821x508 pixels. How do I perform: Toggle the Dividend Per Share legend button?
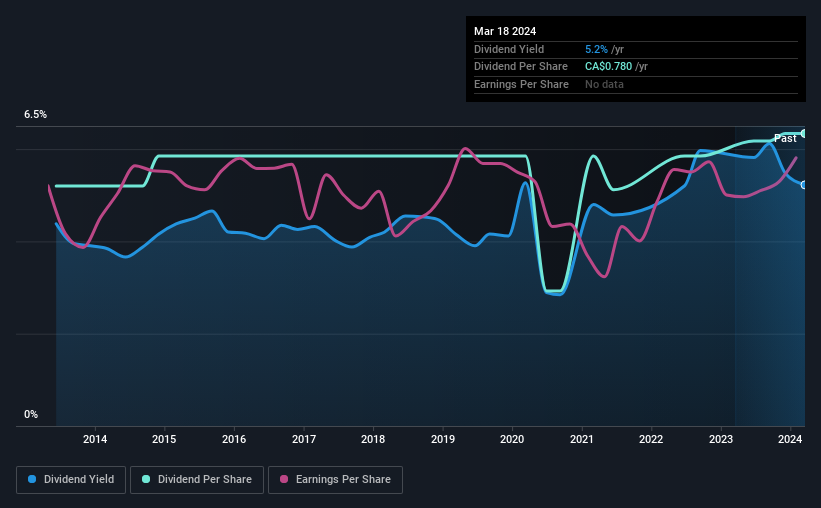tap(197, 480)
